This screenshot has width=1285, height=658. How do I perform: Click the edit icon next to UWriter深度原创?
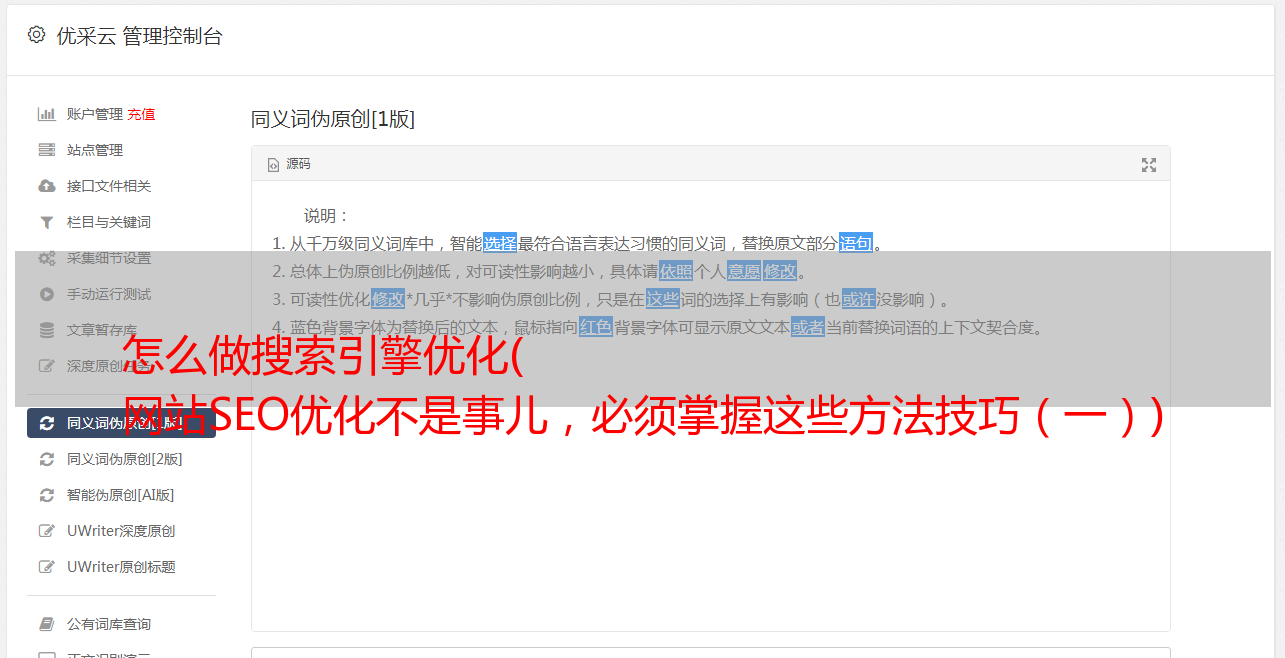[46, 531]
